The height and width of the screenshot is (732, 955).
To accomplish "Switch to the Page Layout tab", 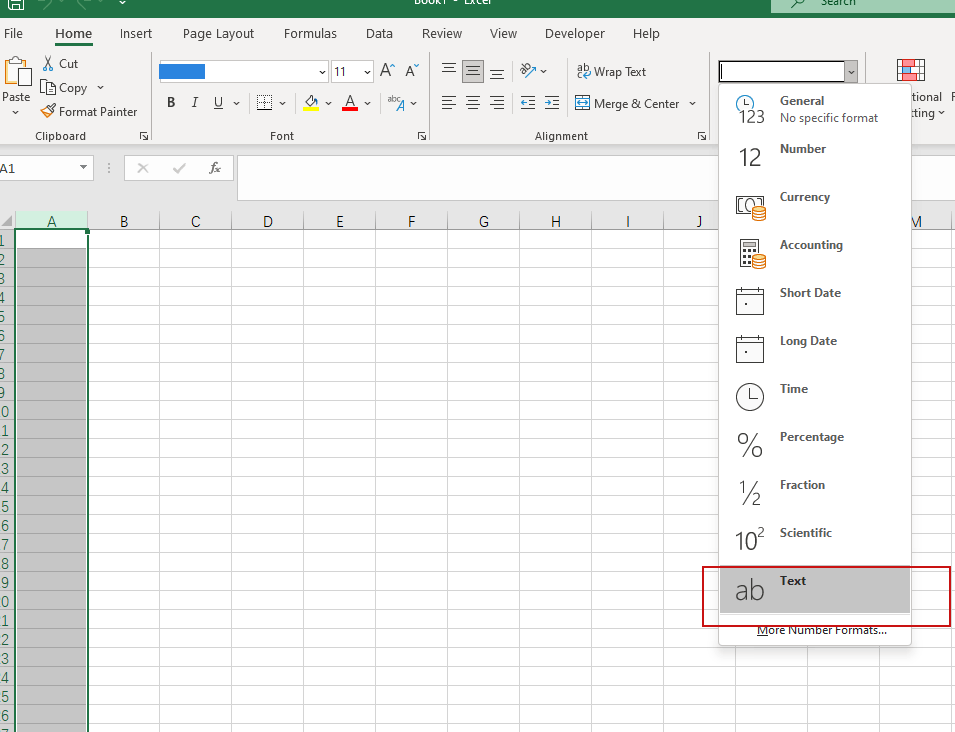I will click(218, 33).
